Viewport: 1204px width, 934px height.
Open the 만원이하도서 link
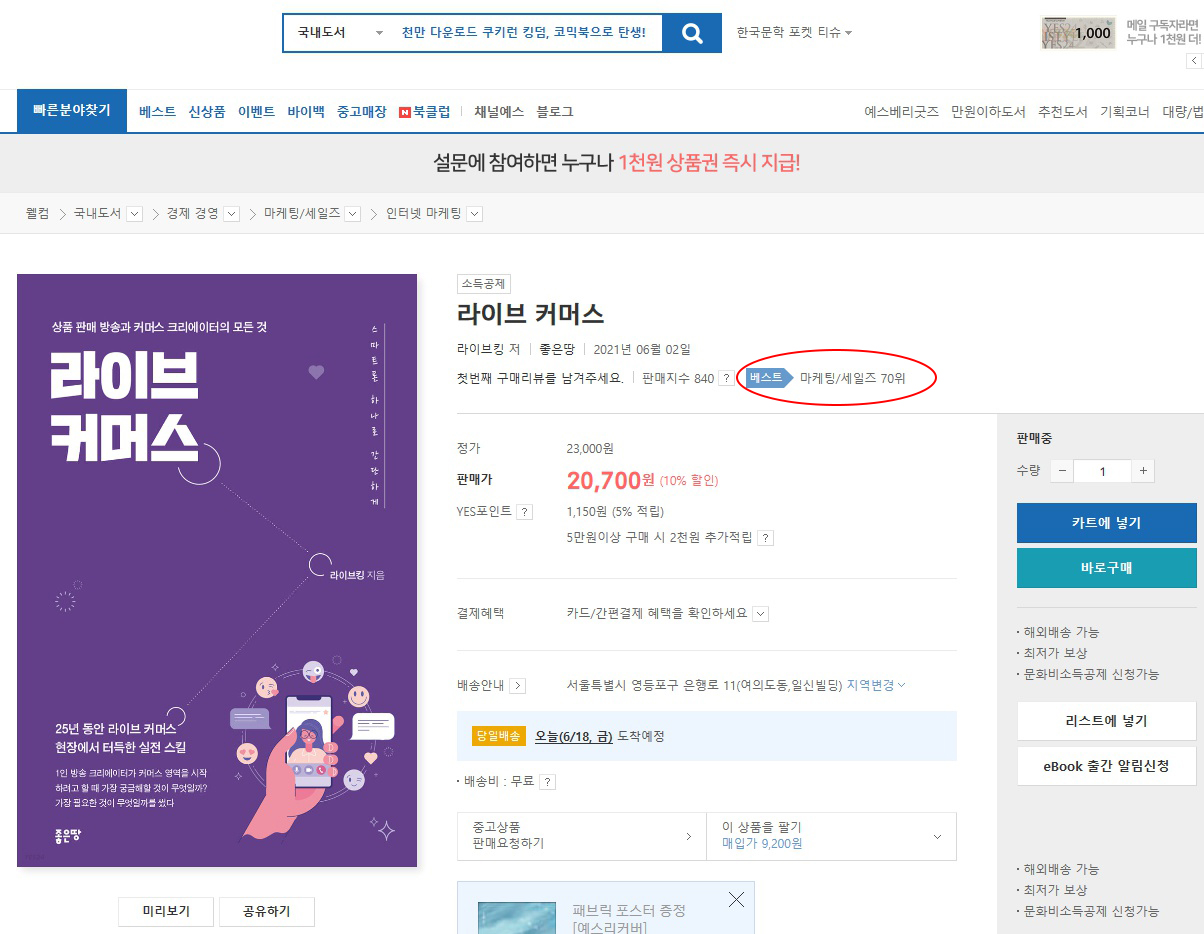pos(988,112)
